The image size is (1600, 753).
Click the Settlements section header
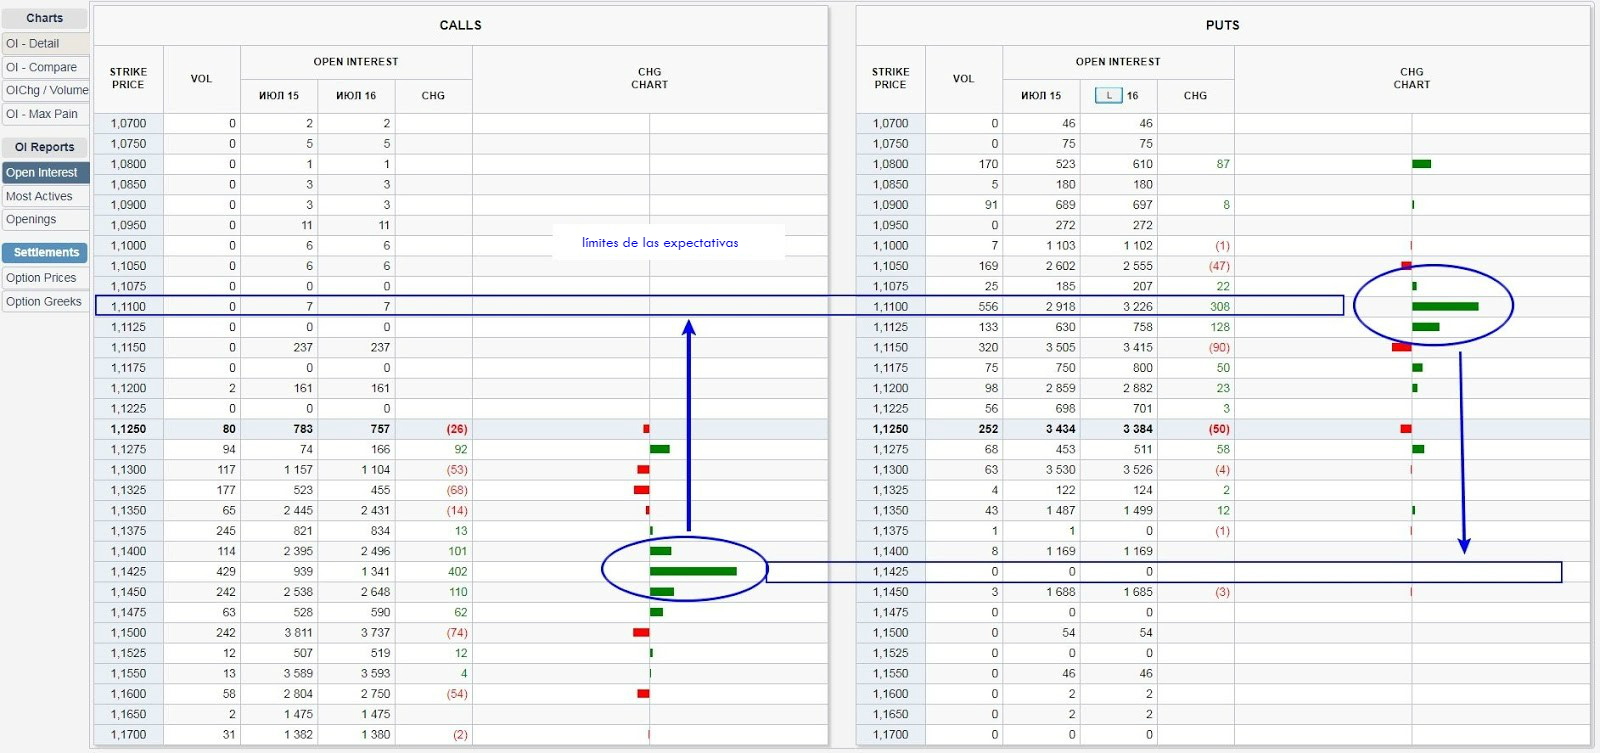click(45, 253)
